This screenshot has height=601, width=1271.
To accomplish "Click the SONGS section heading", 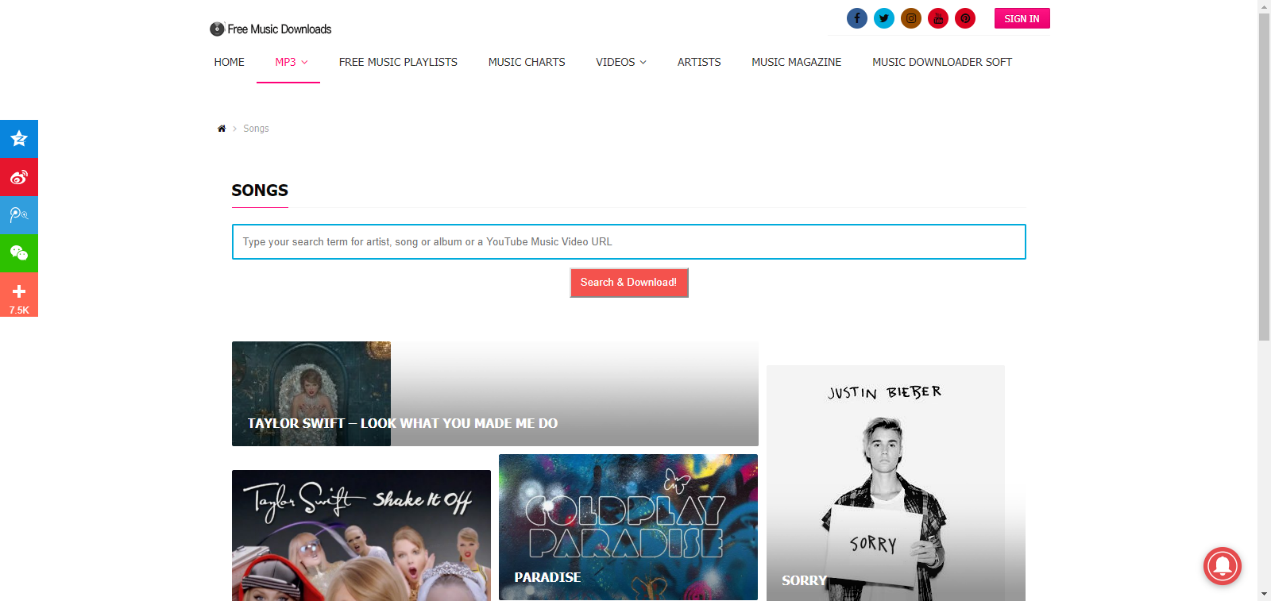I will click(x=260, y=190).
